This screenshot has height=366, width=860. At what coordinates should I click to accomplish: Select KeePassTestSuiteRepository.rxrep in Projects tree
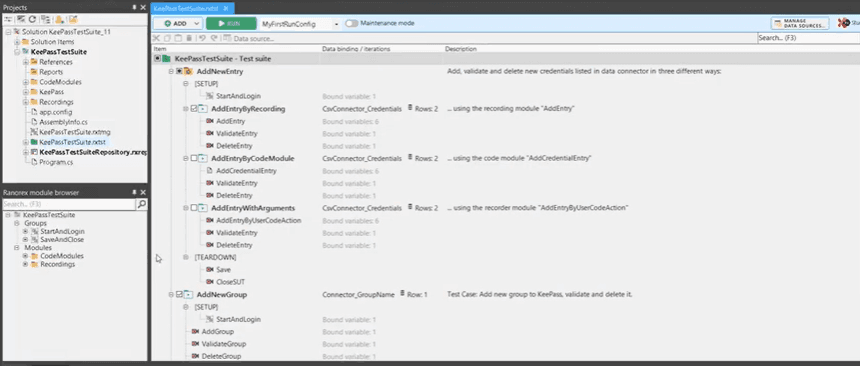click(94, 152)
